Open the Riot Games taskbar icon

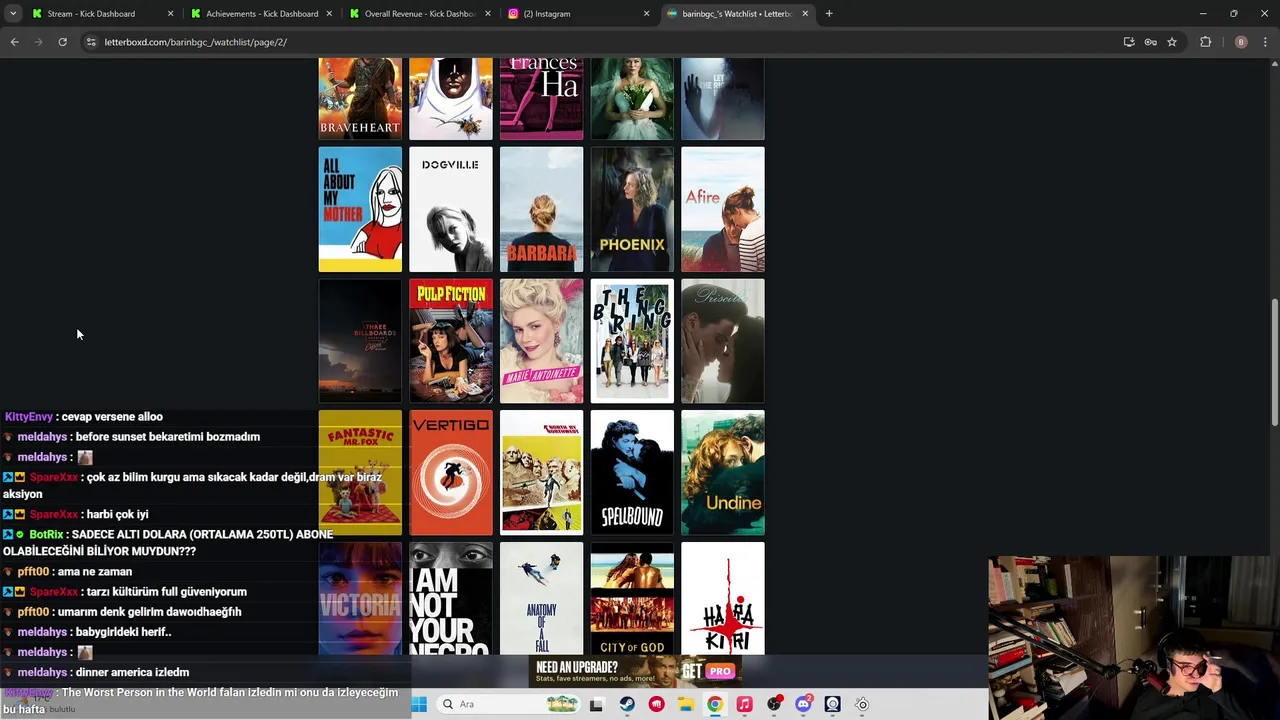point(656,704)
